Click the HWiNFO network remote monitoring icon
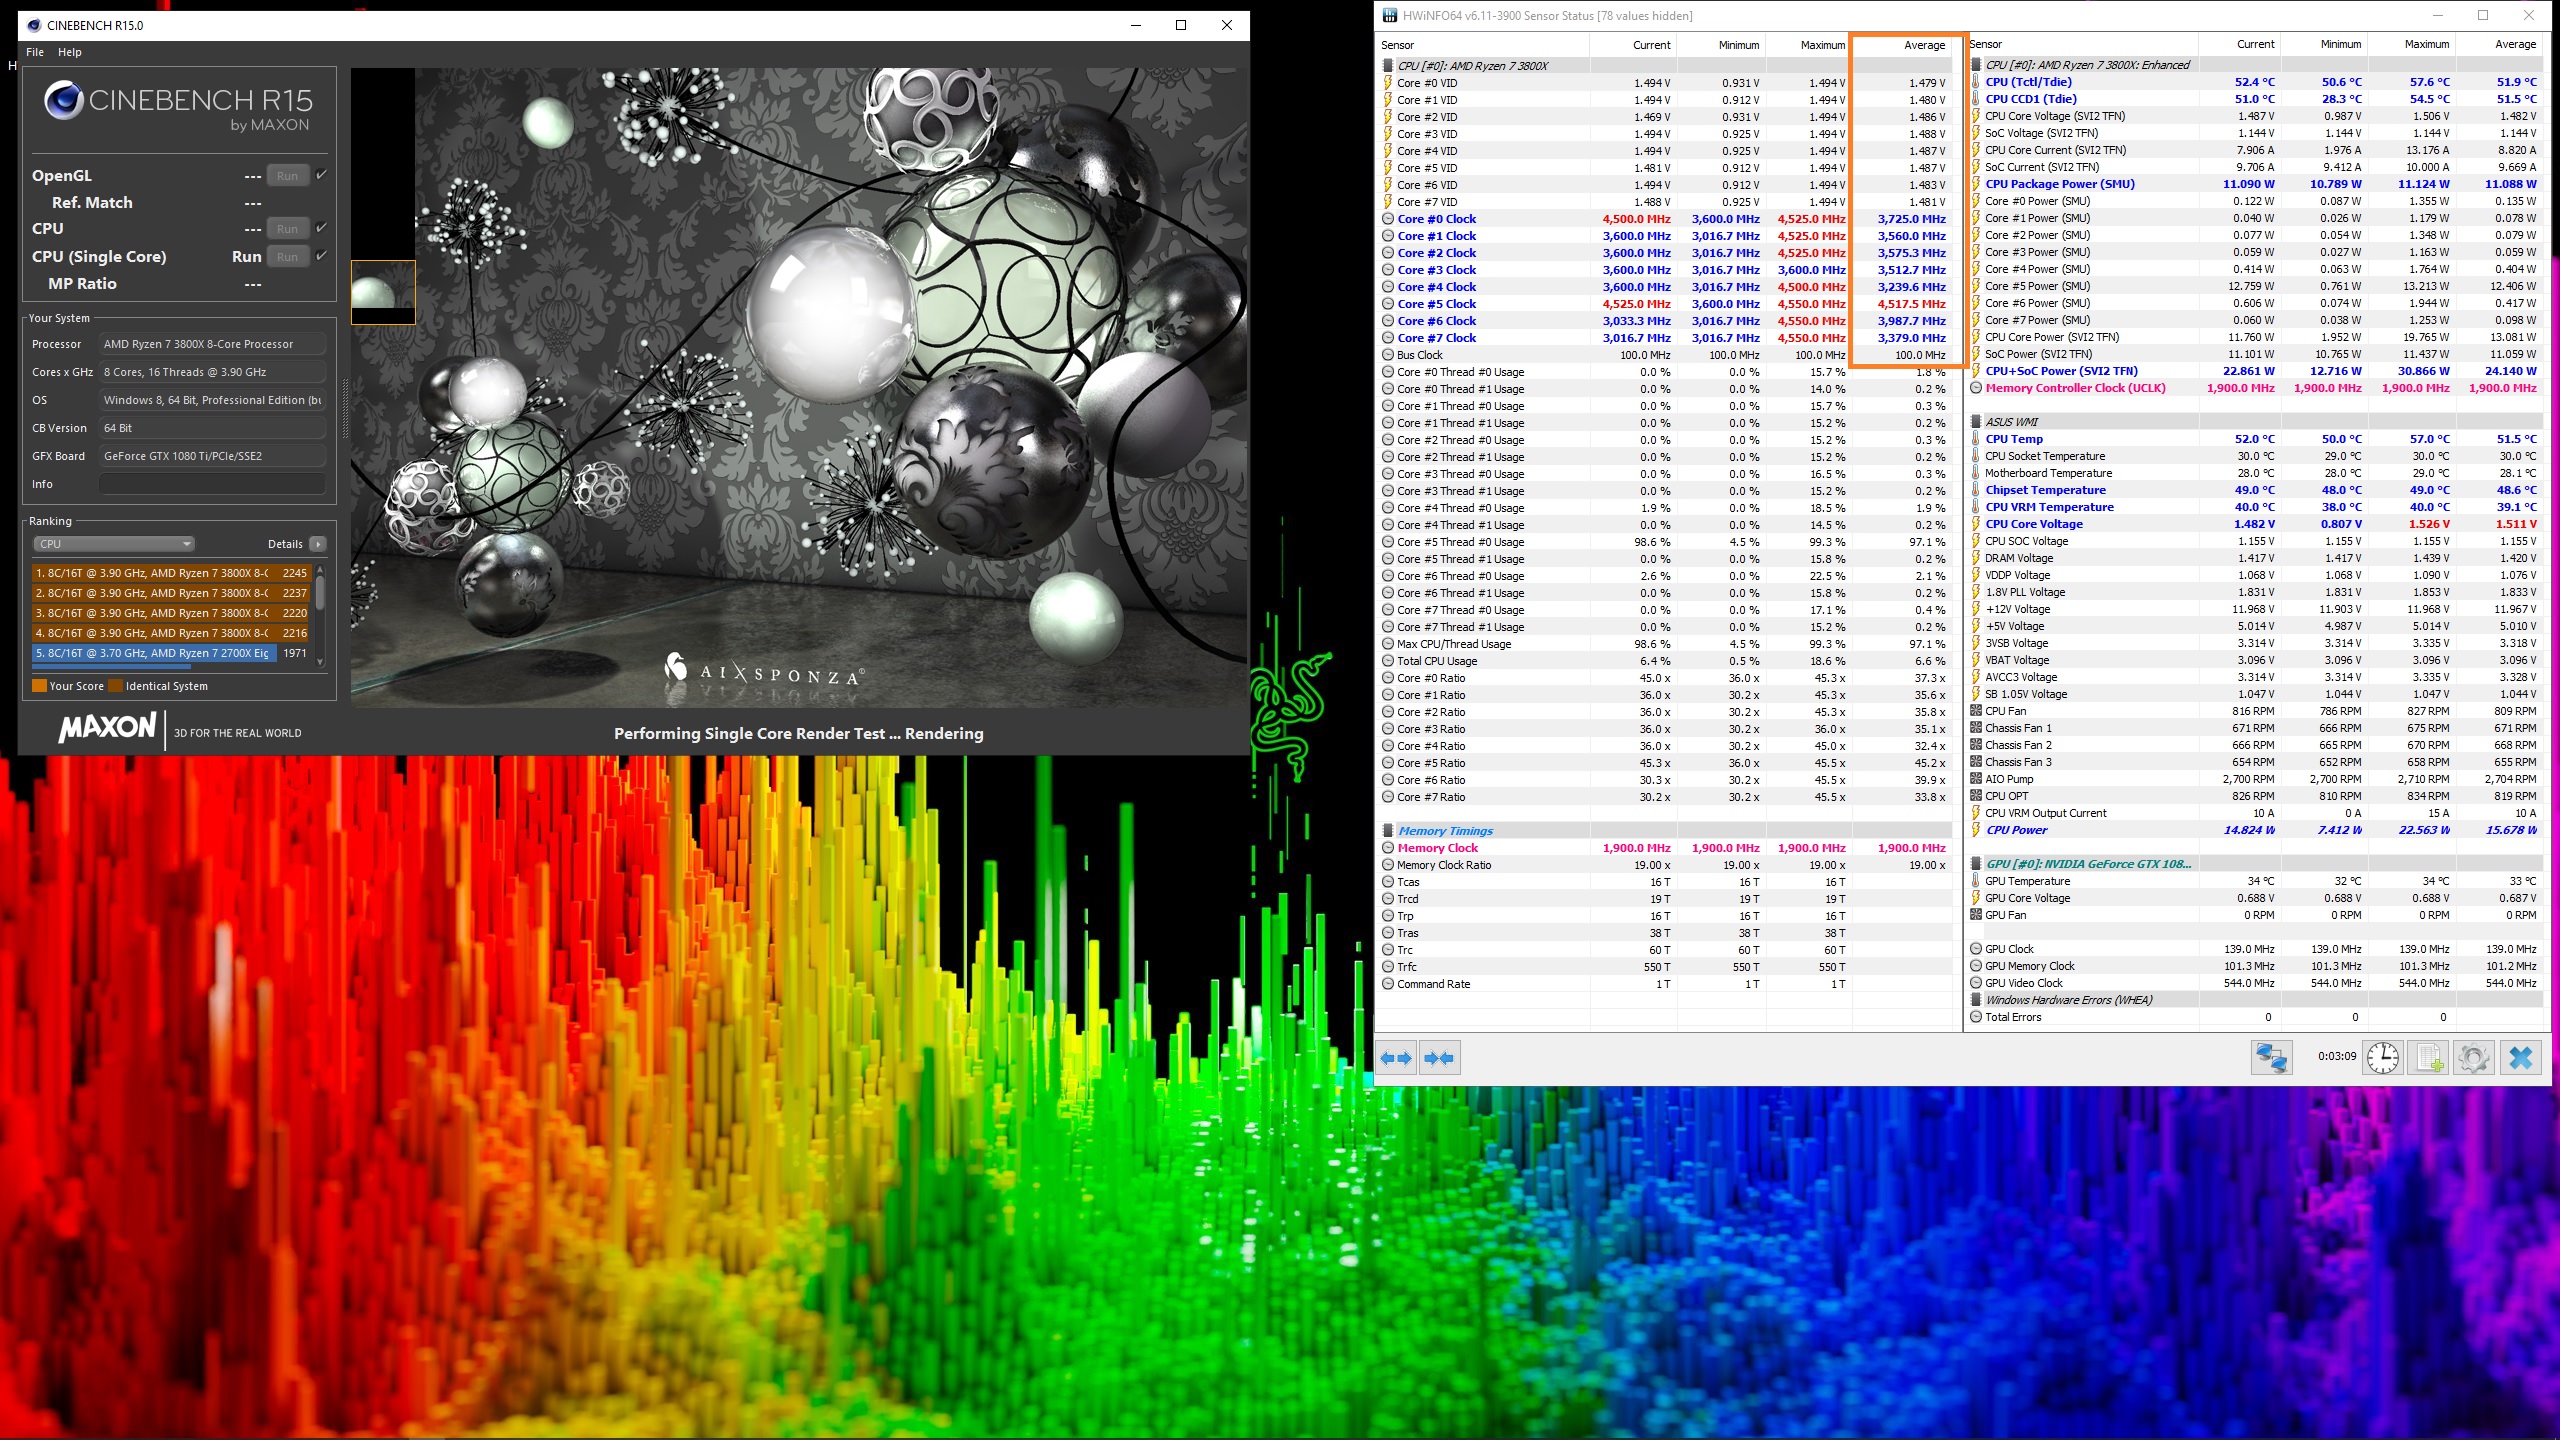The height and width of the screenshot is (1440, 2560). pos(2270,1057)
